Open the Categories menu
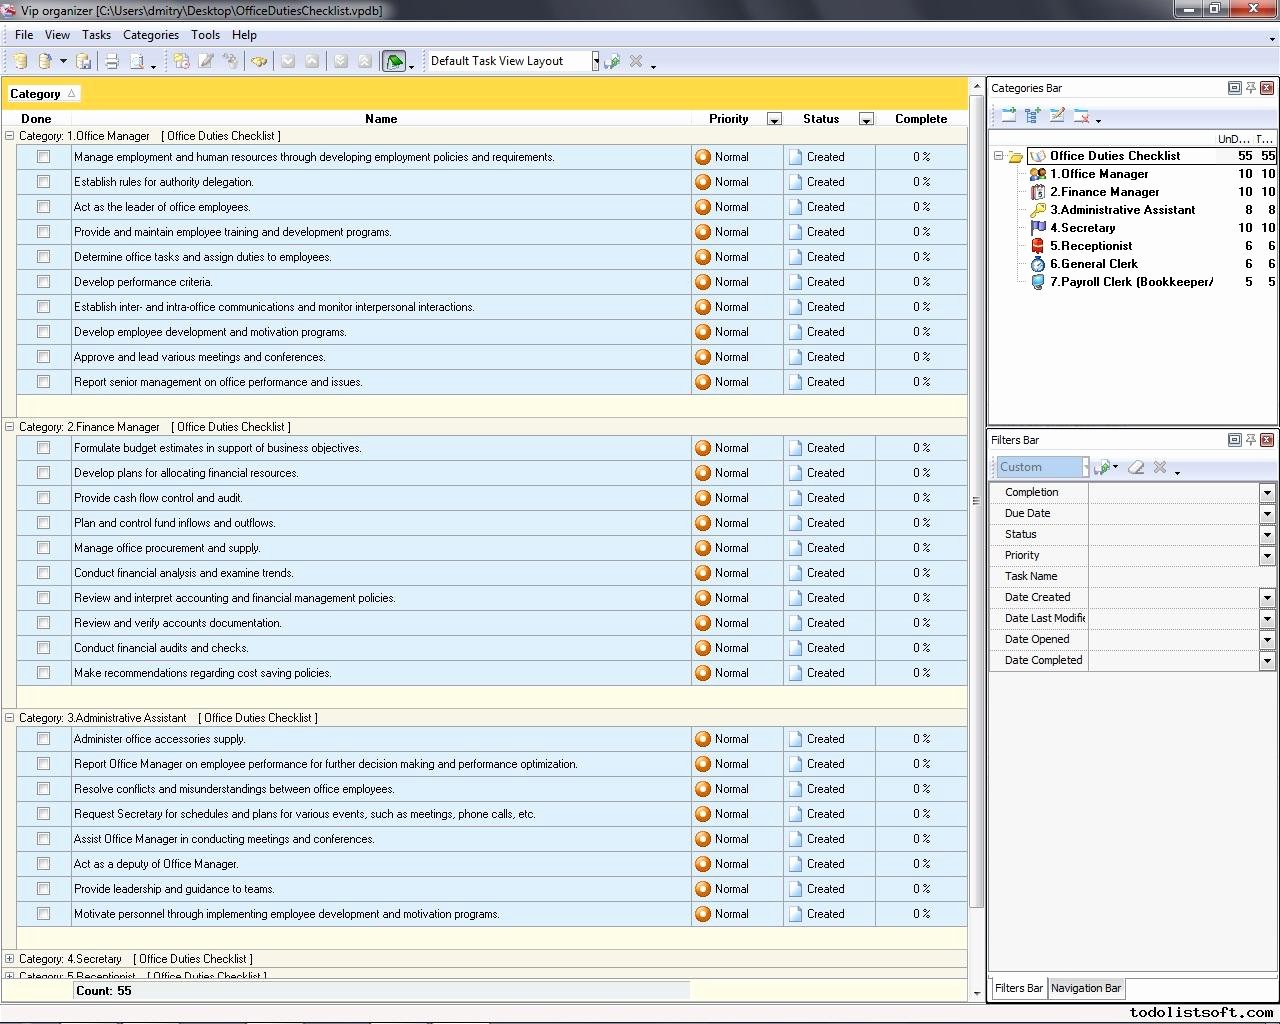The image size is (1280, 1024). click(x=151, y=35)
